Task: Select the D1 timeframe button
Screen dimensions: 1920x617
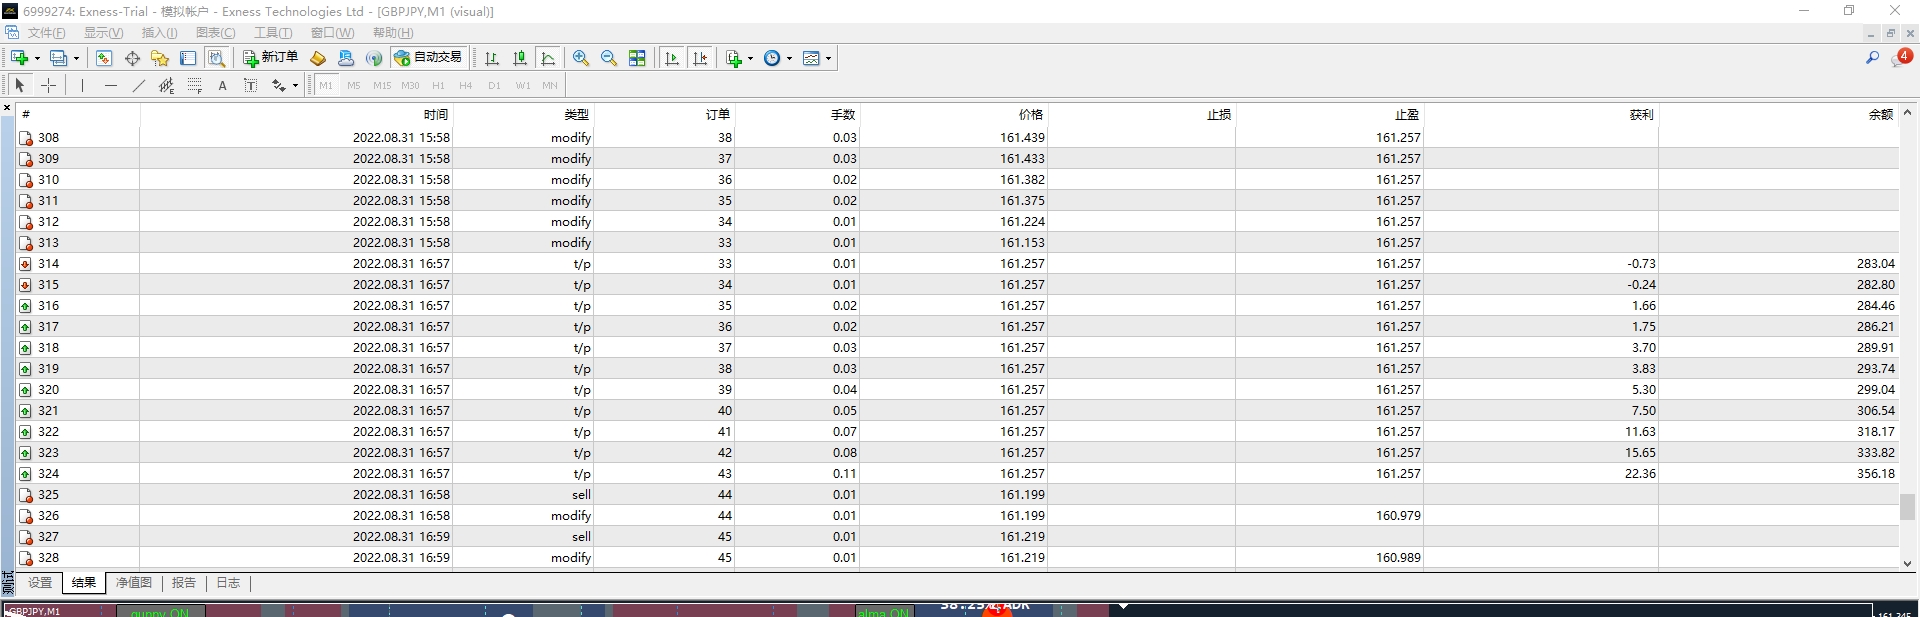Action: pyautogui.click(x=494, y=86)
